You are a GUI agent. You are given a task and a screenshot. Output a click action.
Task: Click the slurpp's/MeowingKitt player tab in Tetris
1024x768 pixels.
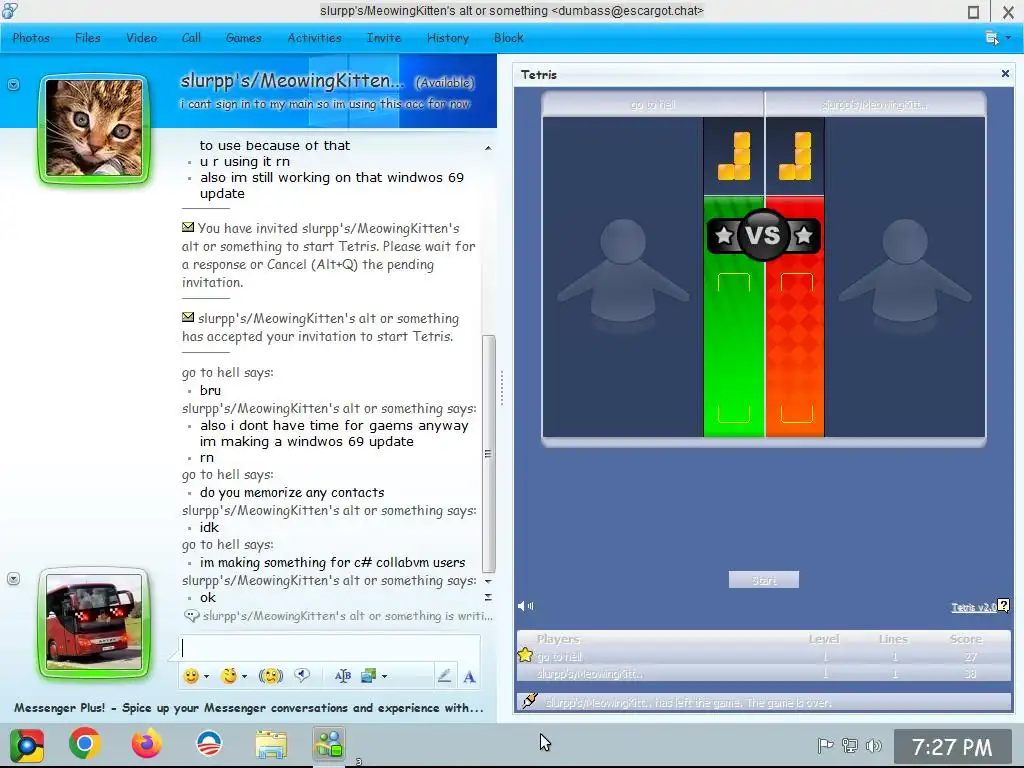tap(875, 104)
